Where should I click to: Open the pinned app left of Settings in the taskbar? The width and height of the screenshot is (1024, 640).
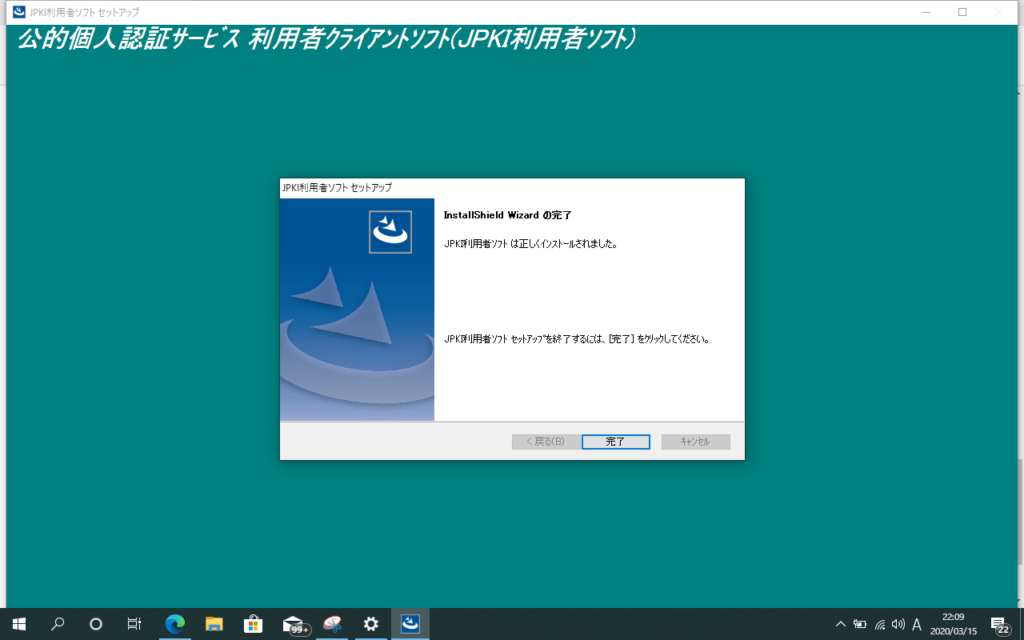[x=332, y=624]
